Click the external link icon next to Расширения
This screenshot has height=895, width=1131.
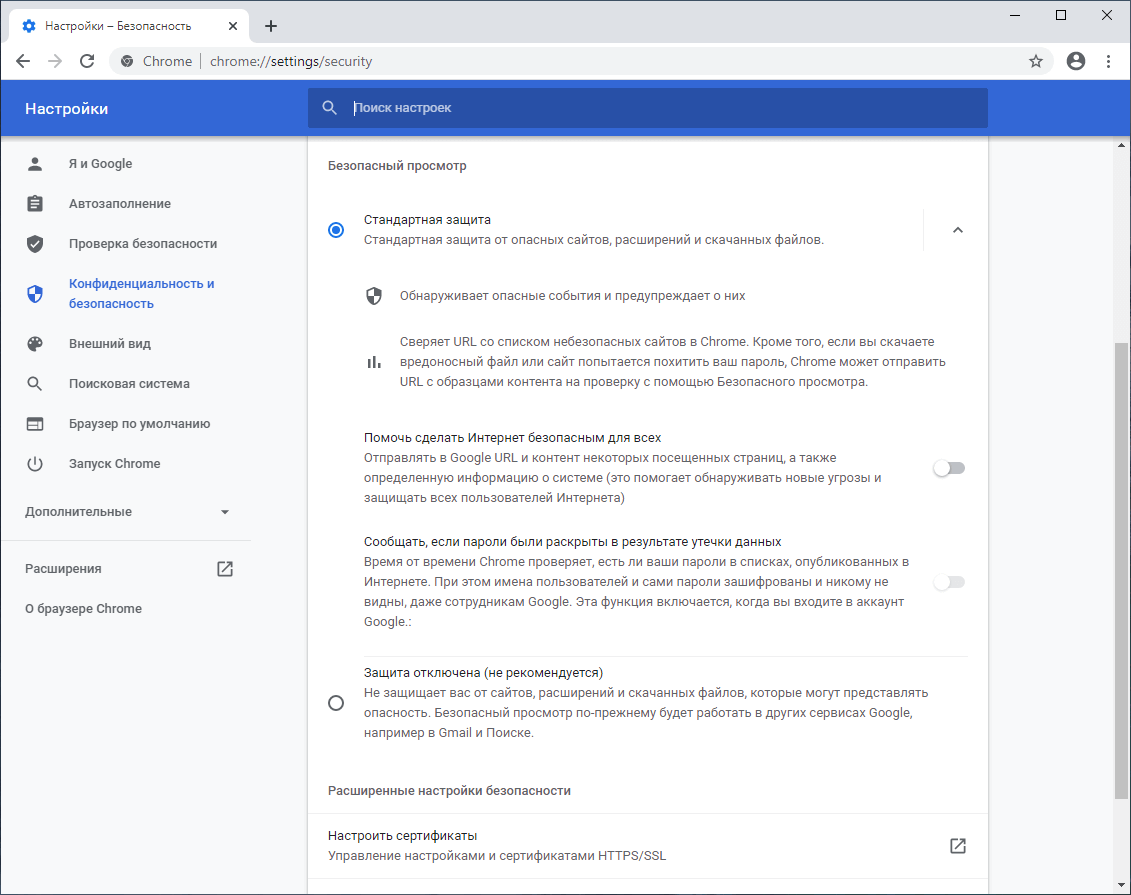[225, 569]
